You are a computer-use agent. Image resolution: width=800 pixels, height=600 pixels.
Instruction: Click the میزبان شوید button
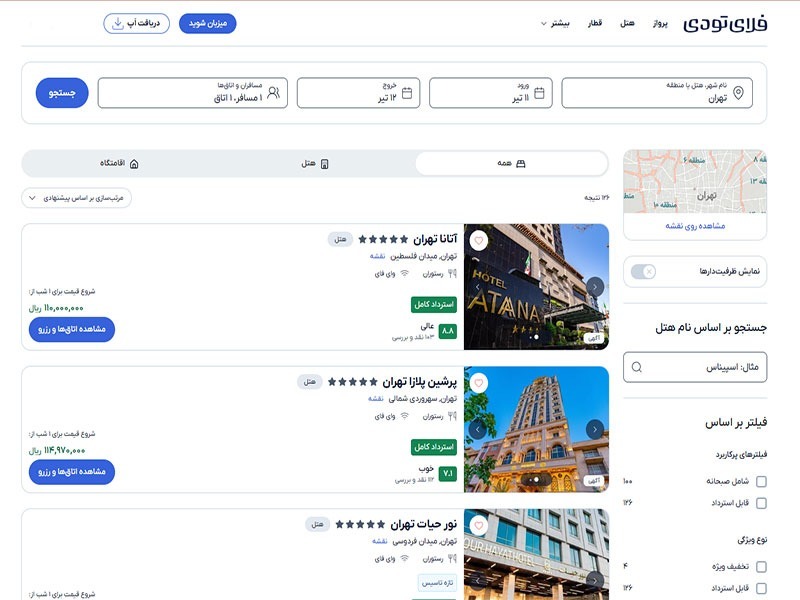pos(208,23)
